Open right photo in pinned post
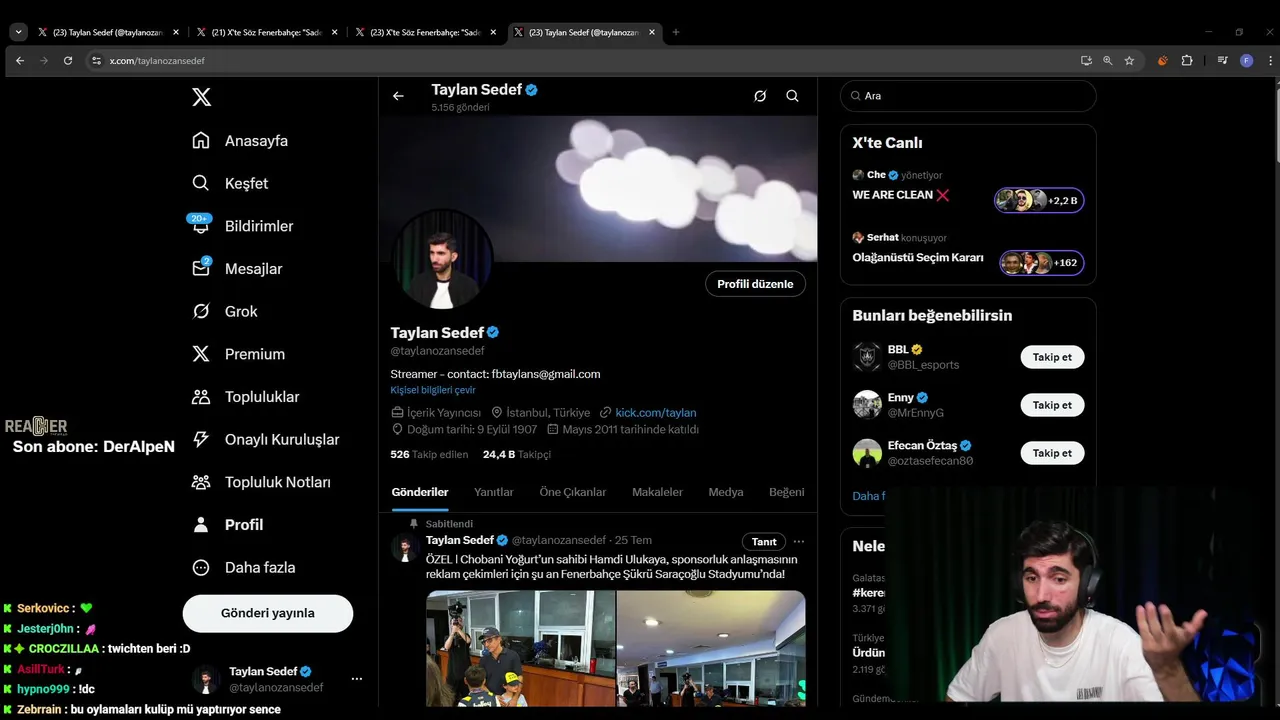1280x720 pixels. [x=711, y=648]
